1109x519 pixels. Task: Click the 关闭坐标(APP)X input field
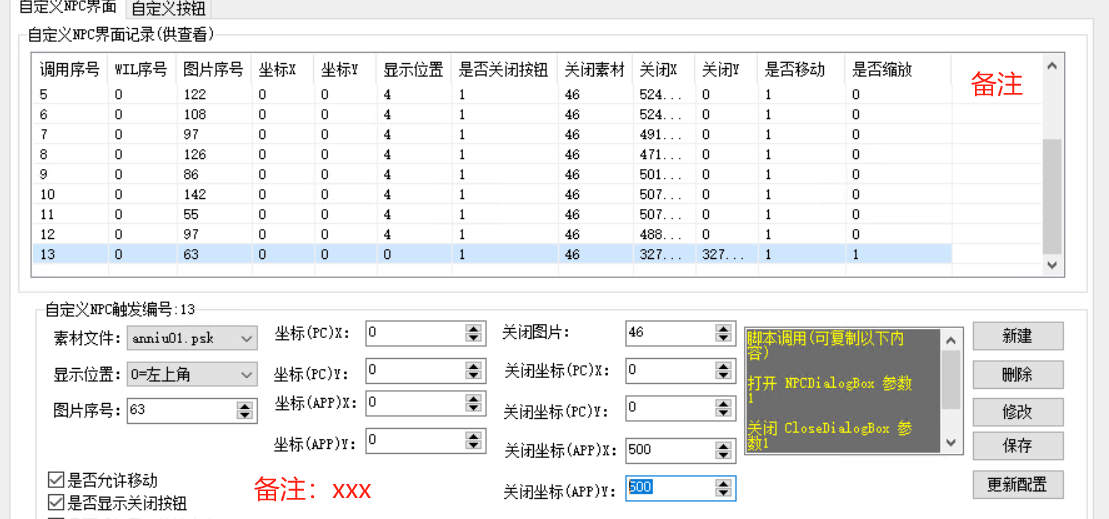[669, 450]
